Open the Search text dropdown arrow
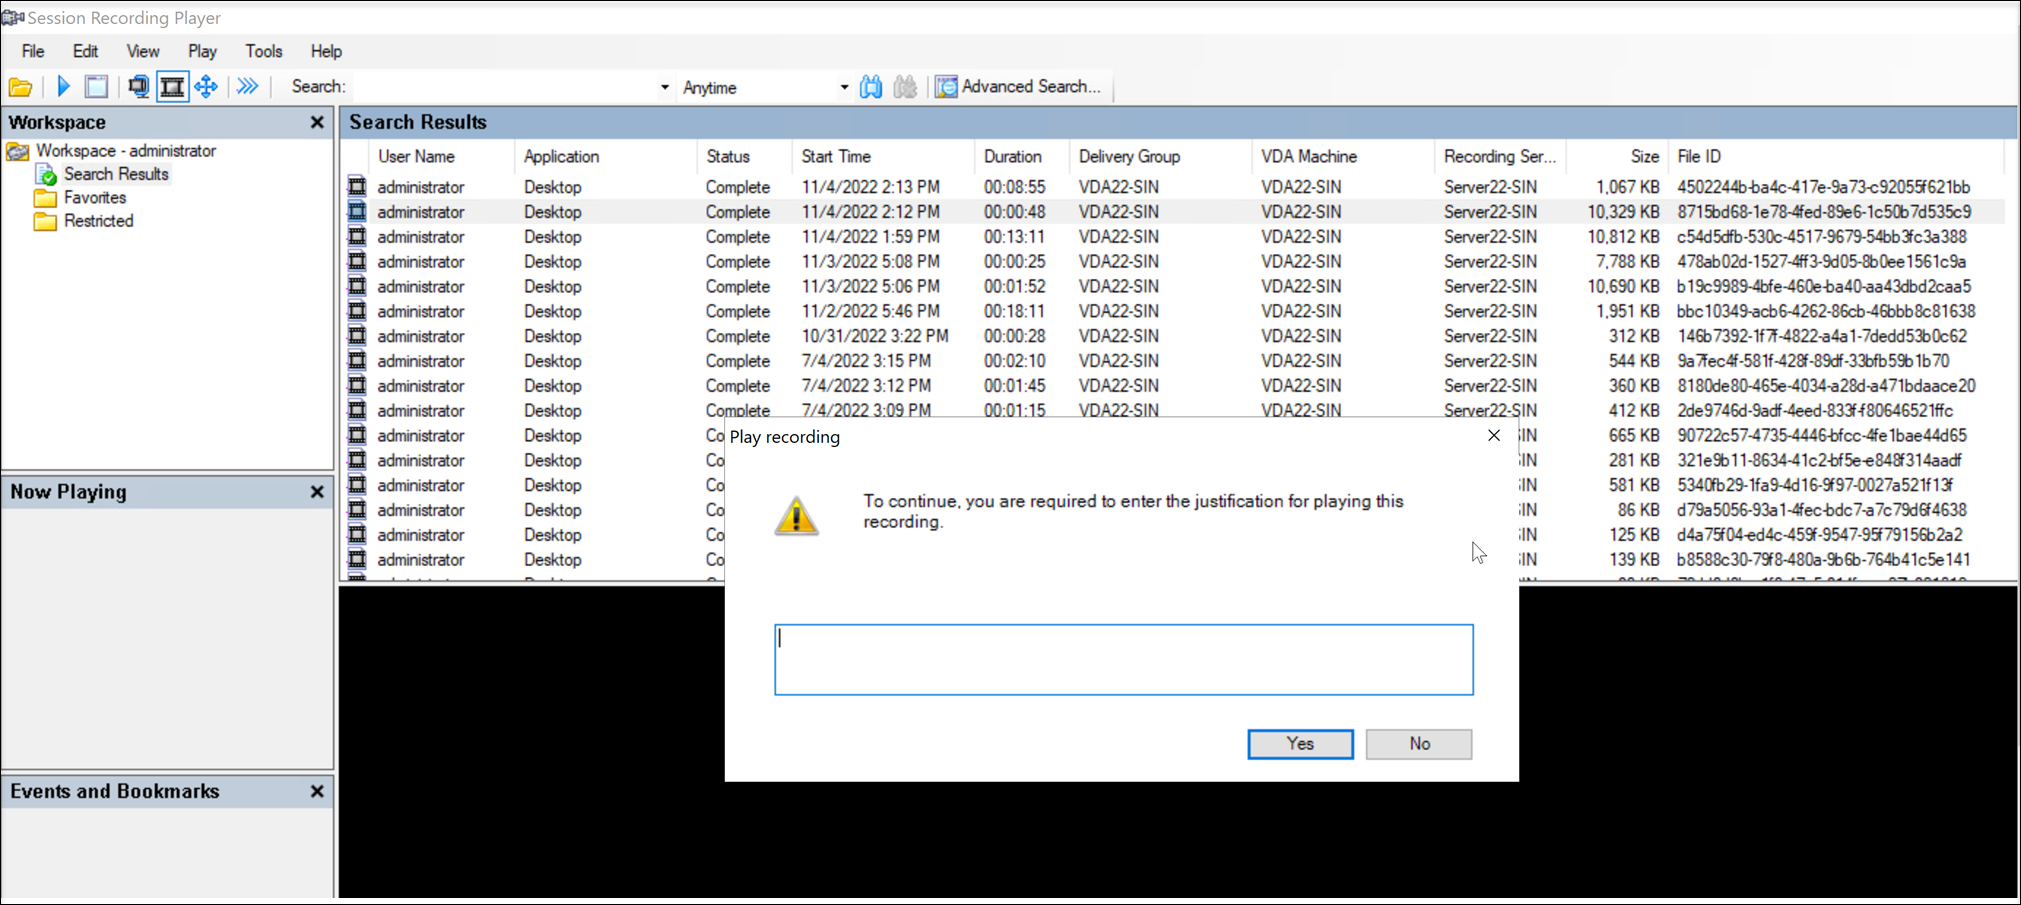The height and width of the screenshot is (905, 2021). tap(663, 87)
